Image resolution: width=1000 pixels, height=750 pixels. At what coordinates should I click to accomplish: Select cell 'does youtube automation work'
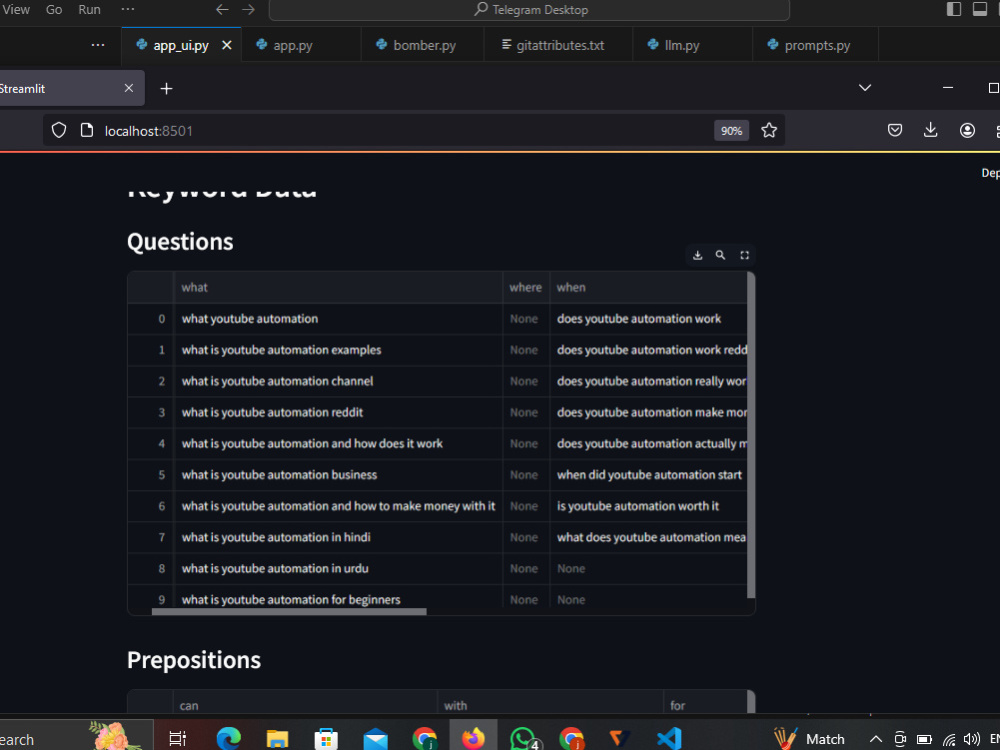click(x=649, y=319)
